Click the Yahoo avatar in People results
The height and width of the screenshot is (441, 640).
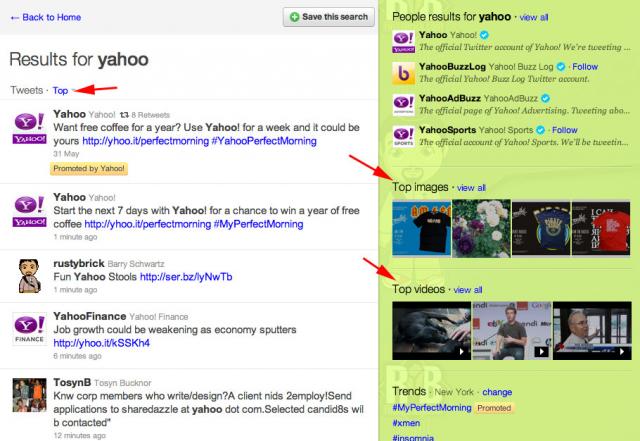click(x=402, y=41)
